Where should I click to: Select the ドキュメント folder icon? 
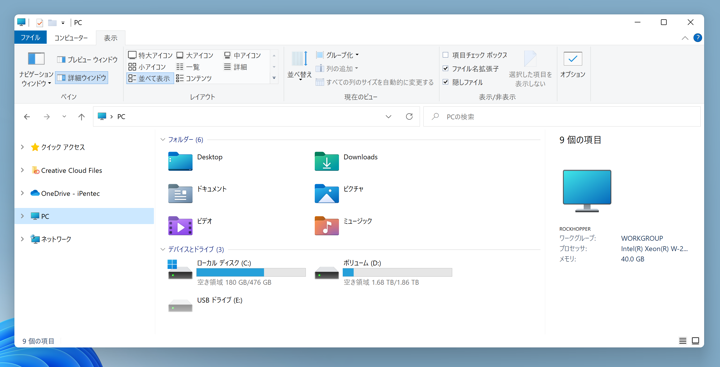[180, 193]
